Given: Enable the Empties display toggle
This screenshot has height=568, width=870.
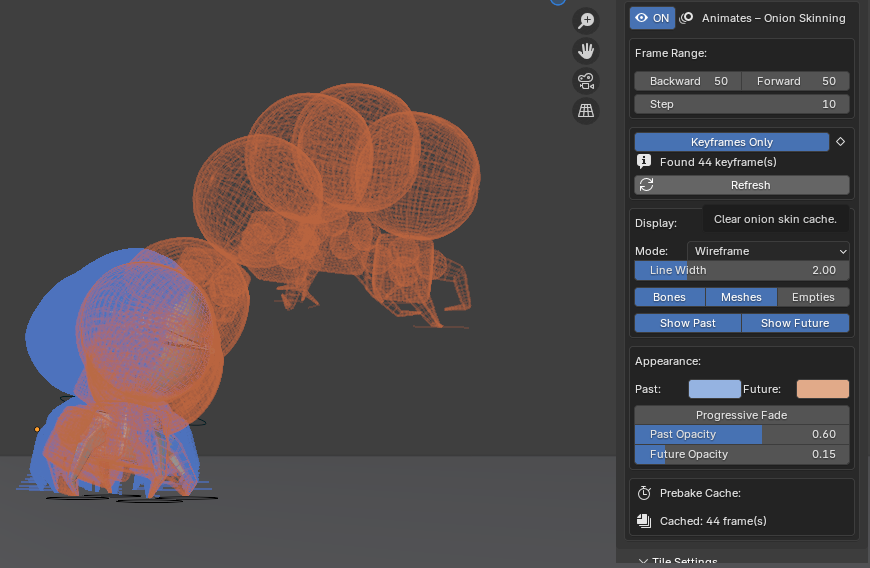Looking at the screenshot, I should [813, 297].
